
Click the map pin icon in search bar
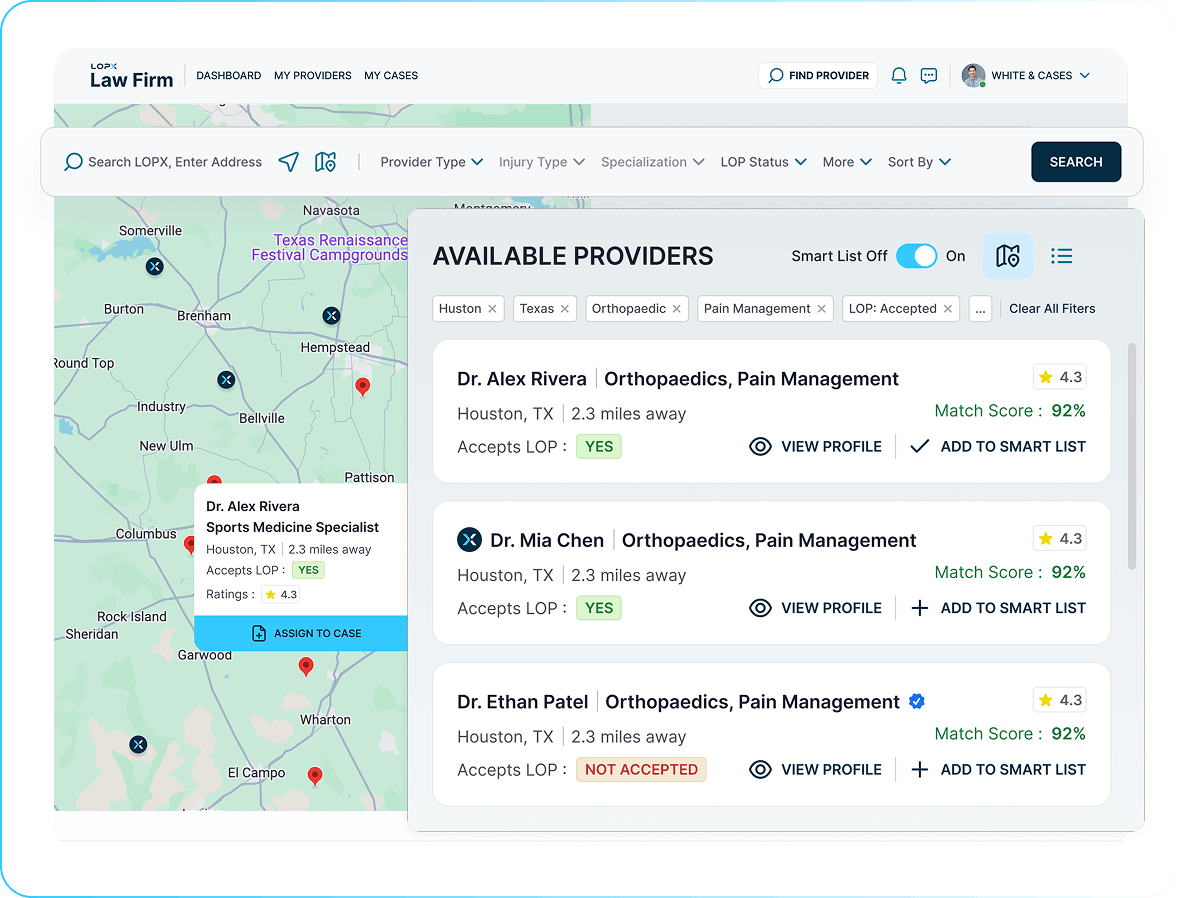[325, 162]
